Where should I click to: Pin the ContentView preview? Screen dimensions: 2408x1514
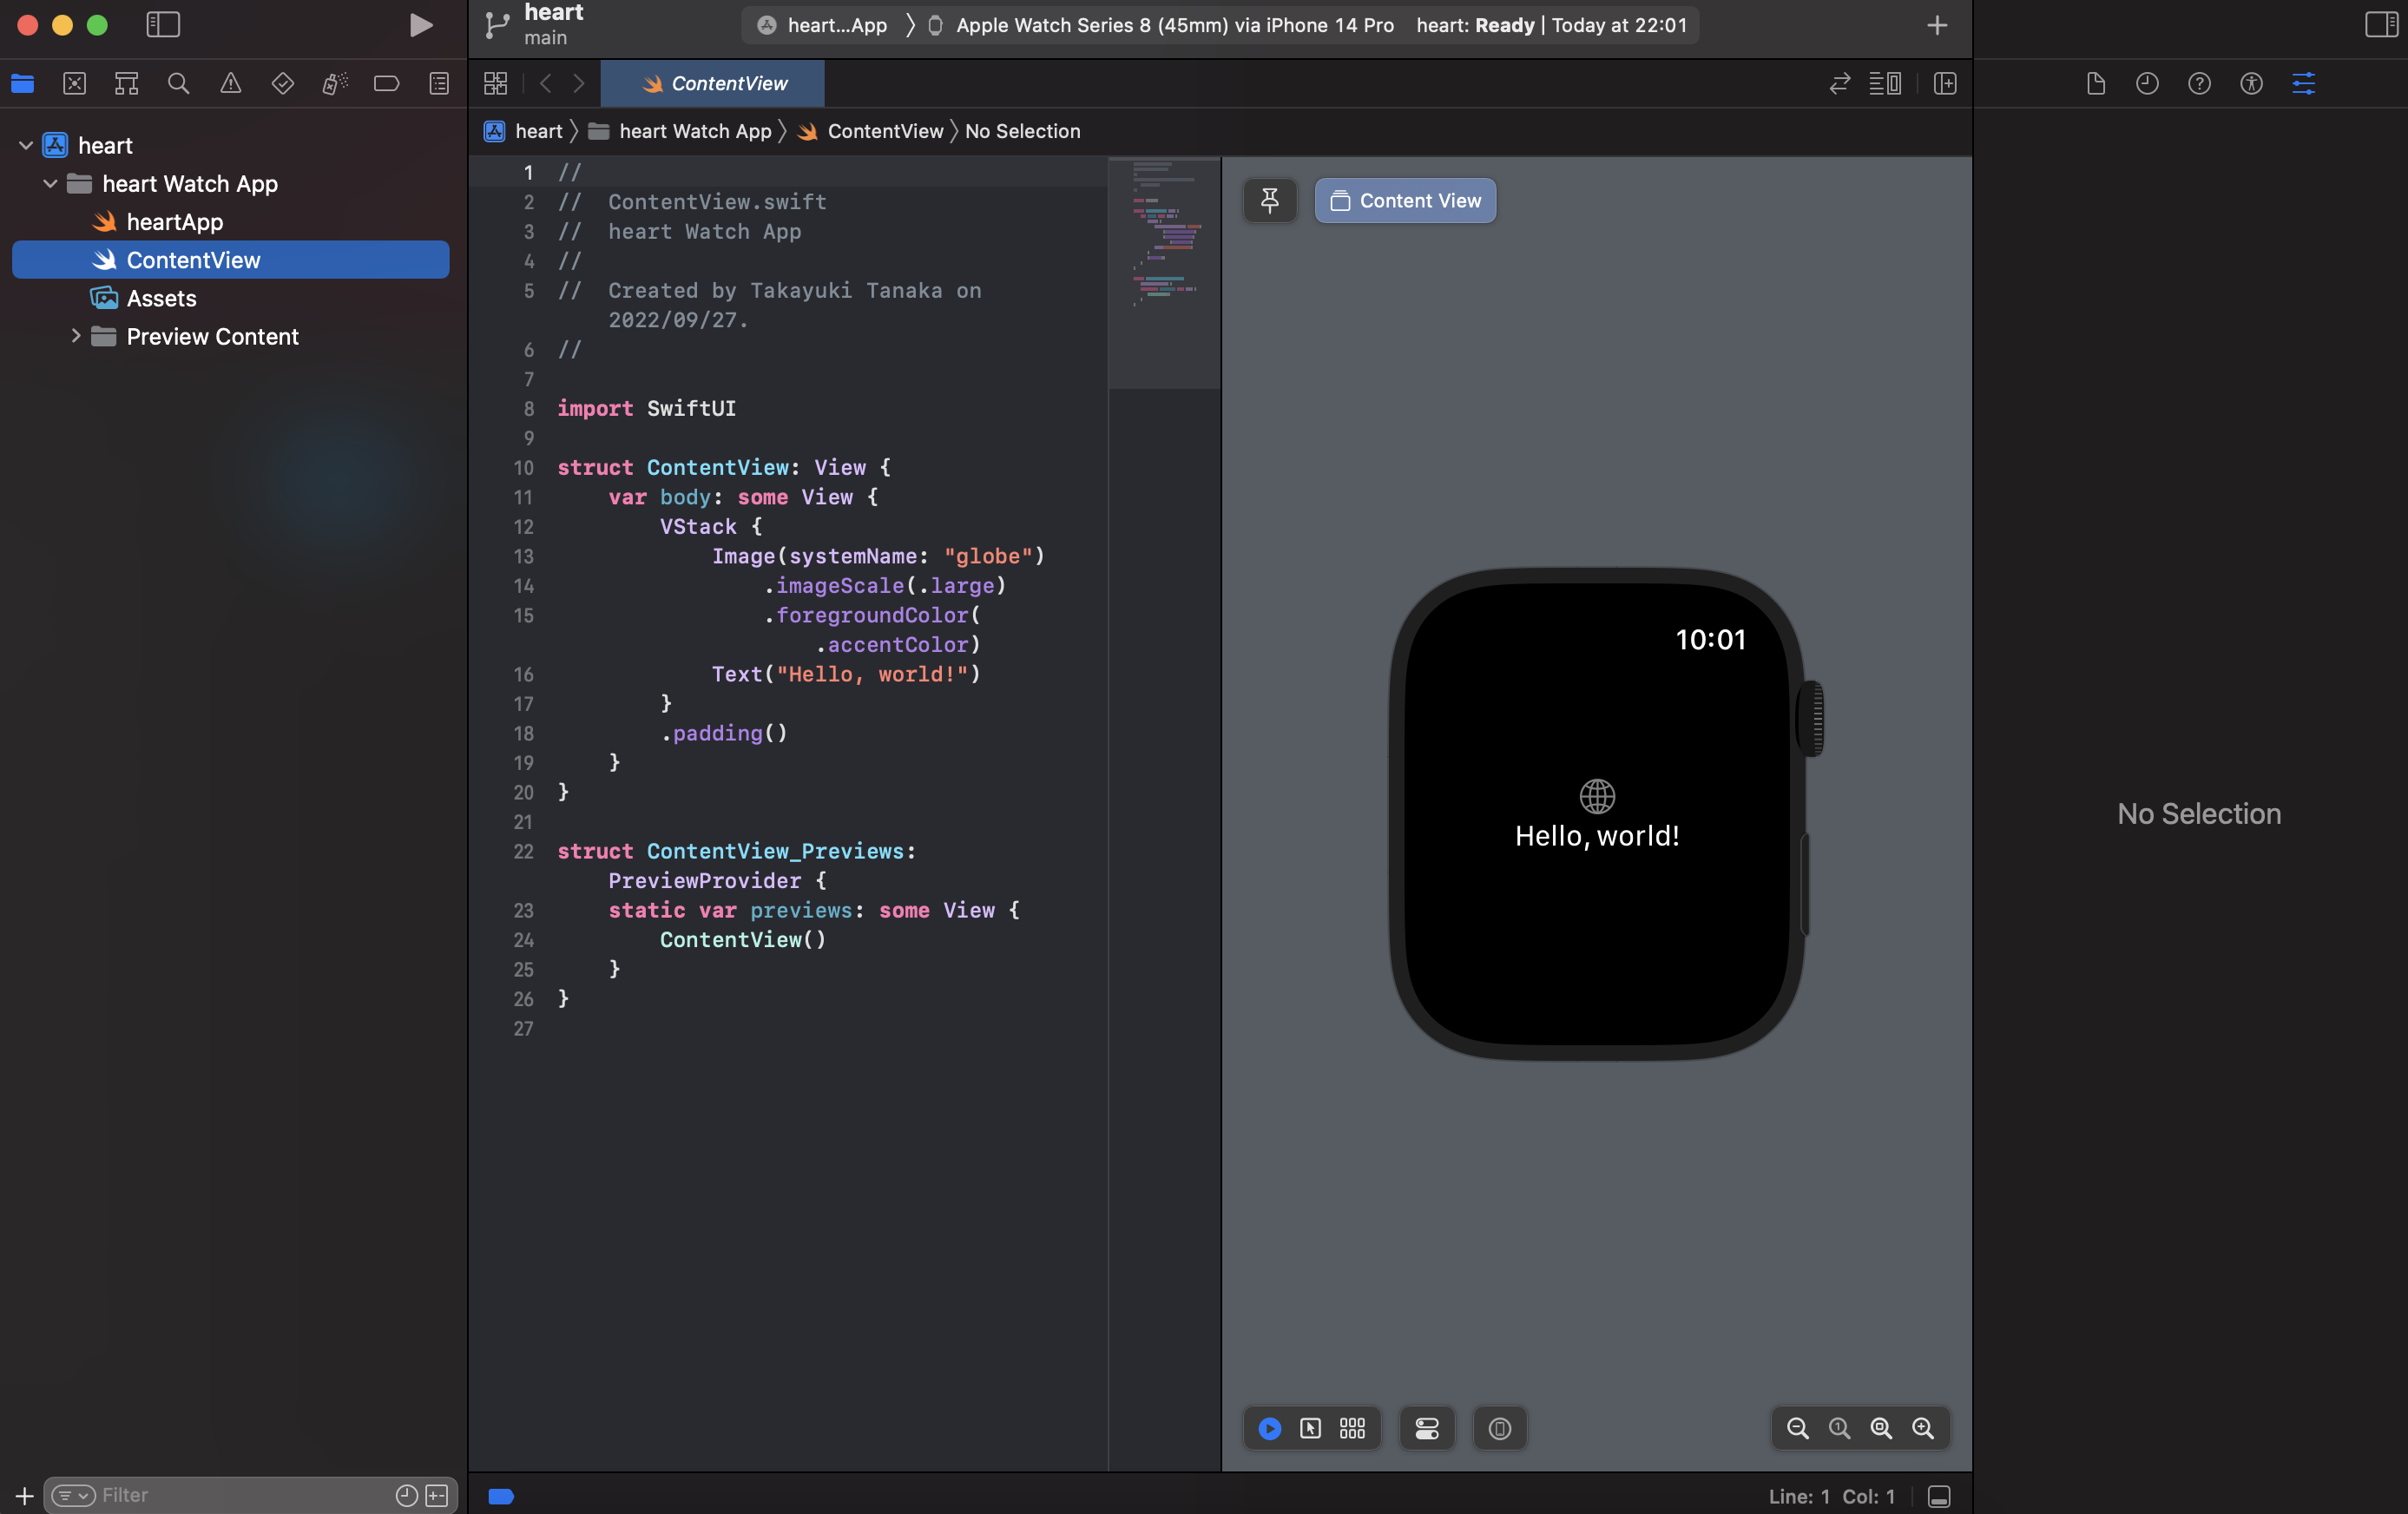[x=1269, y=200]
